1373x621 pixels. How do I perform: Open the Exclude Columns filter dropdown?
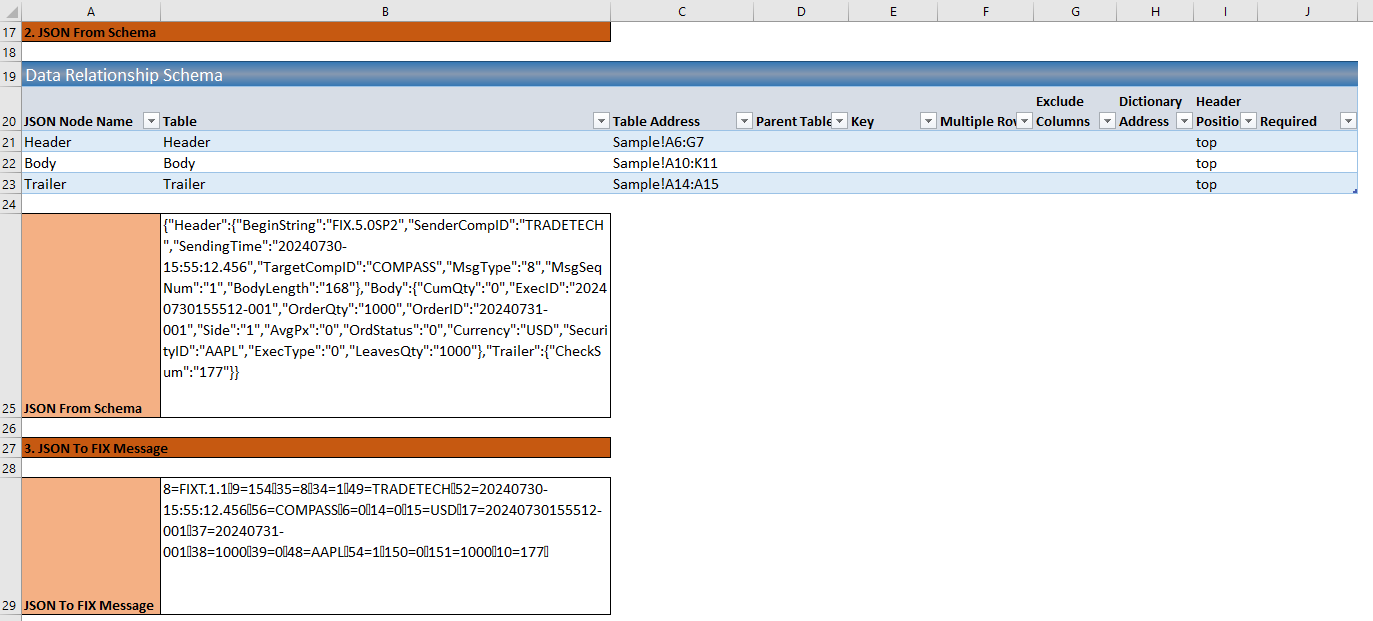pos(1107,121)
